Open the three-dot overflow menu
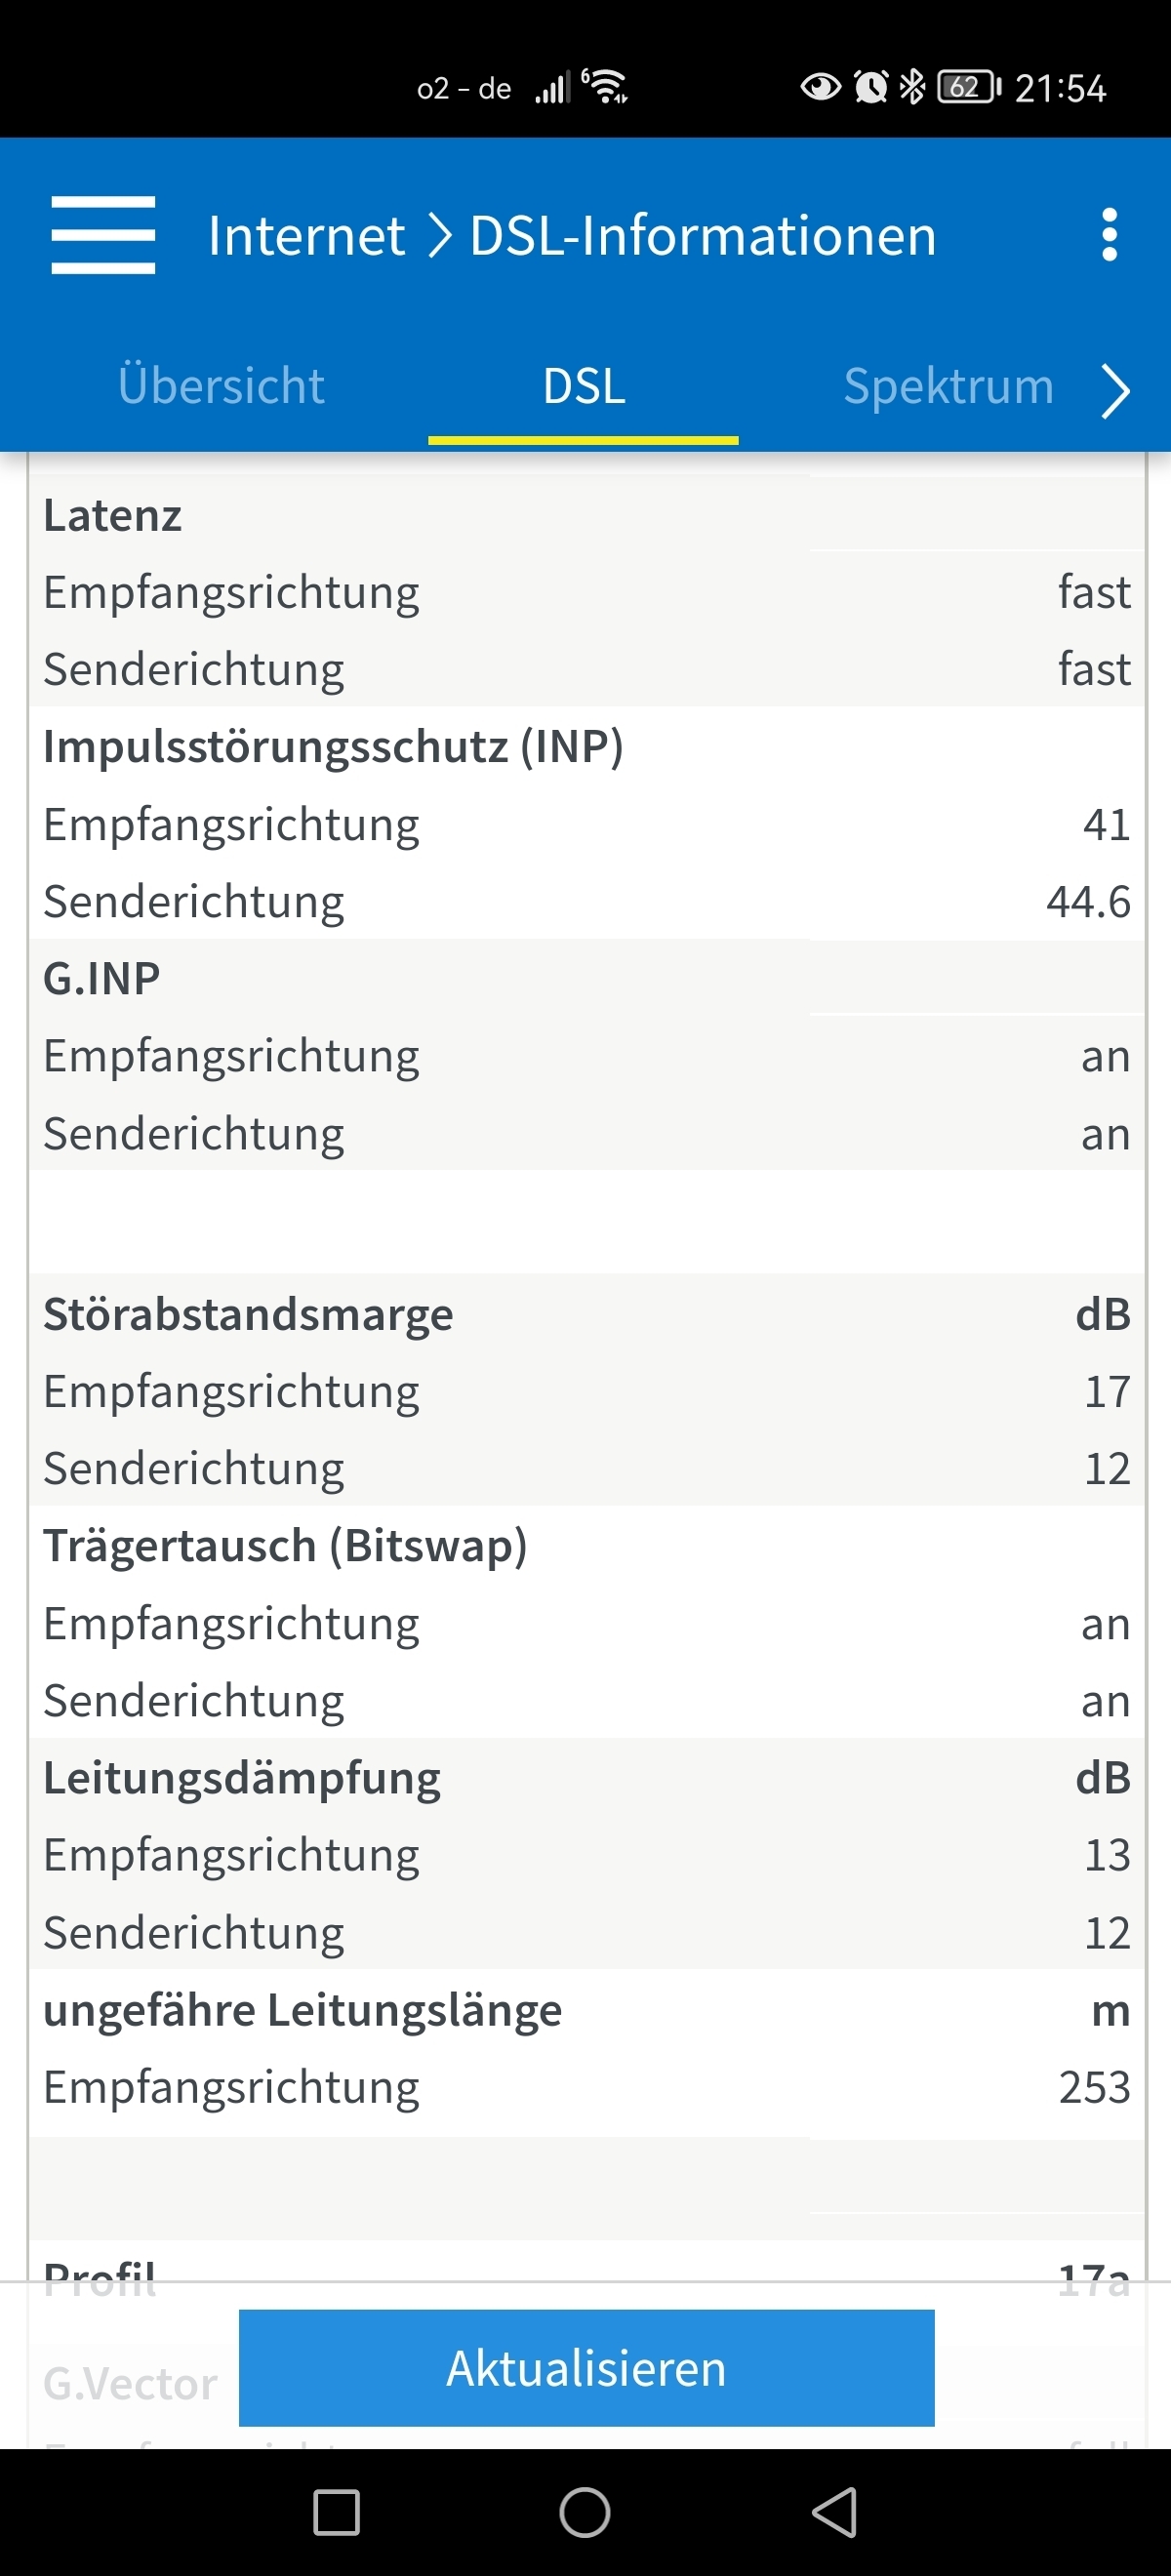The width and height of the screenshot is (1171, 2576). (1108, 235)
